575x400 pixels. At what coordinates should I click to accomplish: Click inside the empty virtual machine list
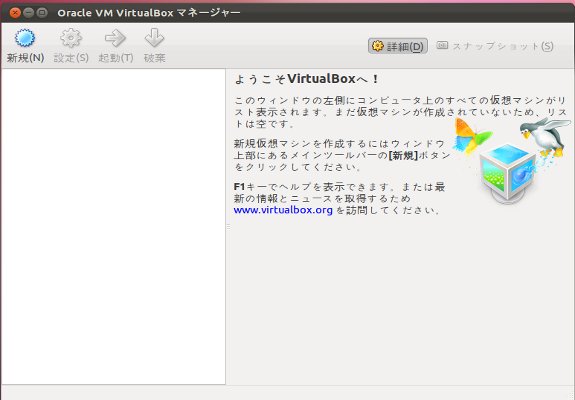[x=113, y=227]
